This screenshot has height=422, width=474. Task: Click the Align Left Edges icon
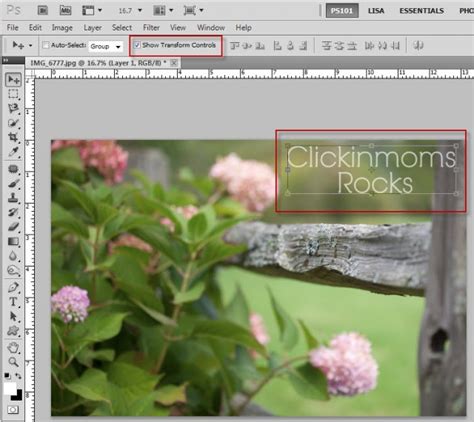(x=277, y=45)
